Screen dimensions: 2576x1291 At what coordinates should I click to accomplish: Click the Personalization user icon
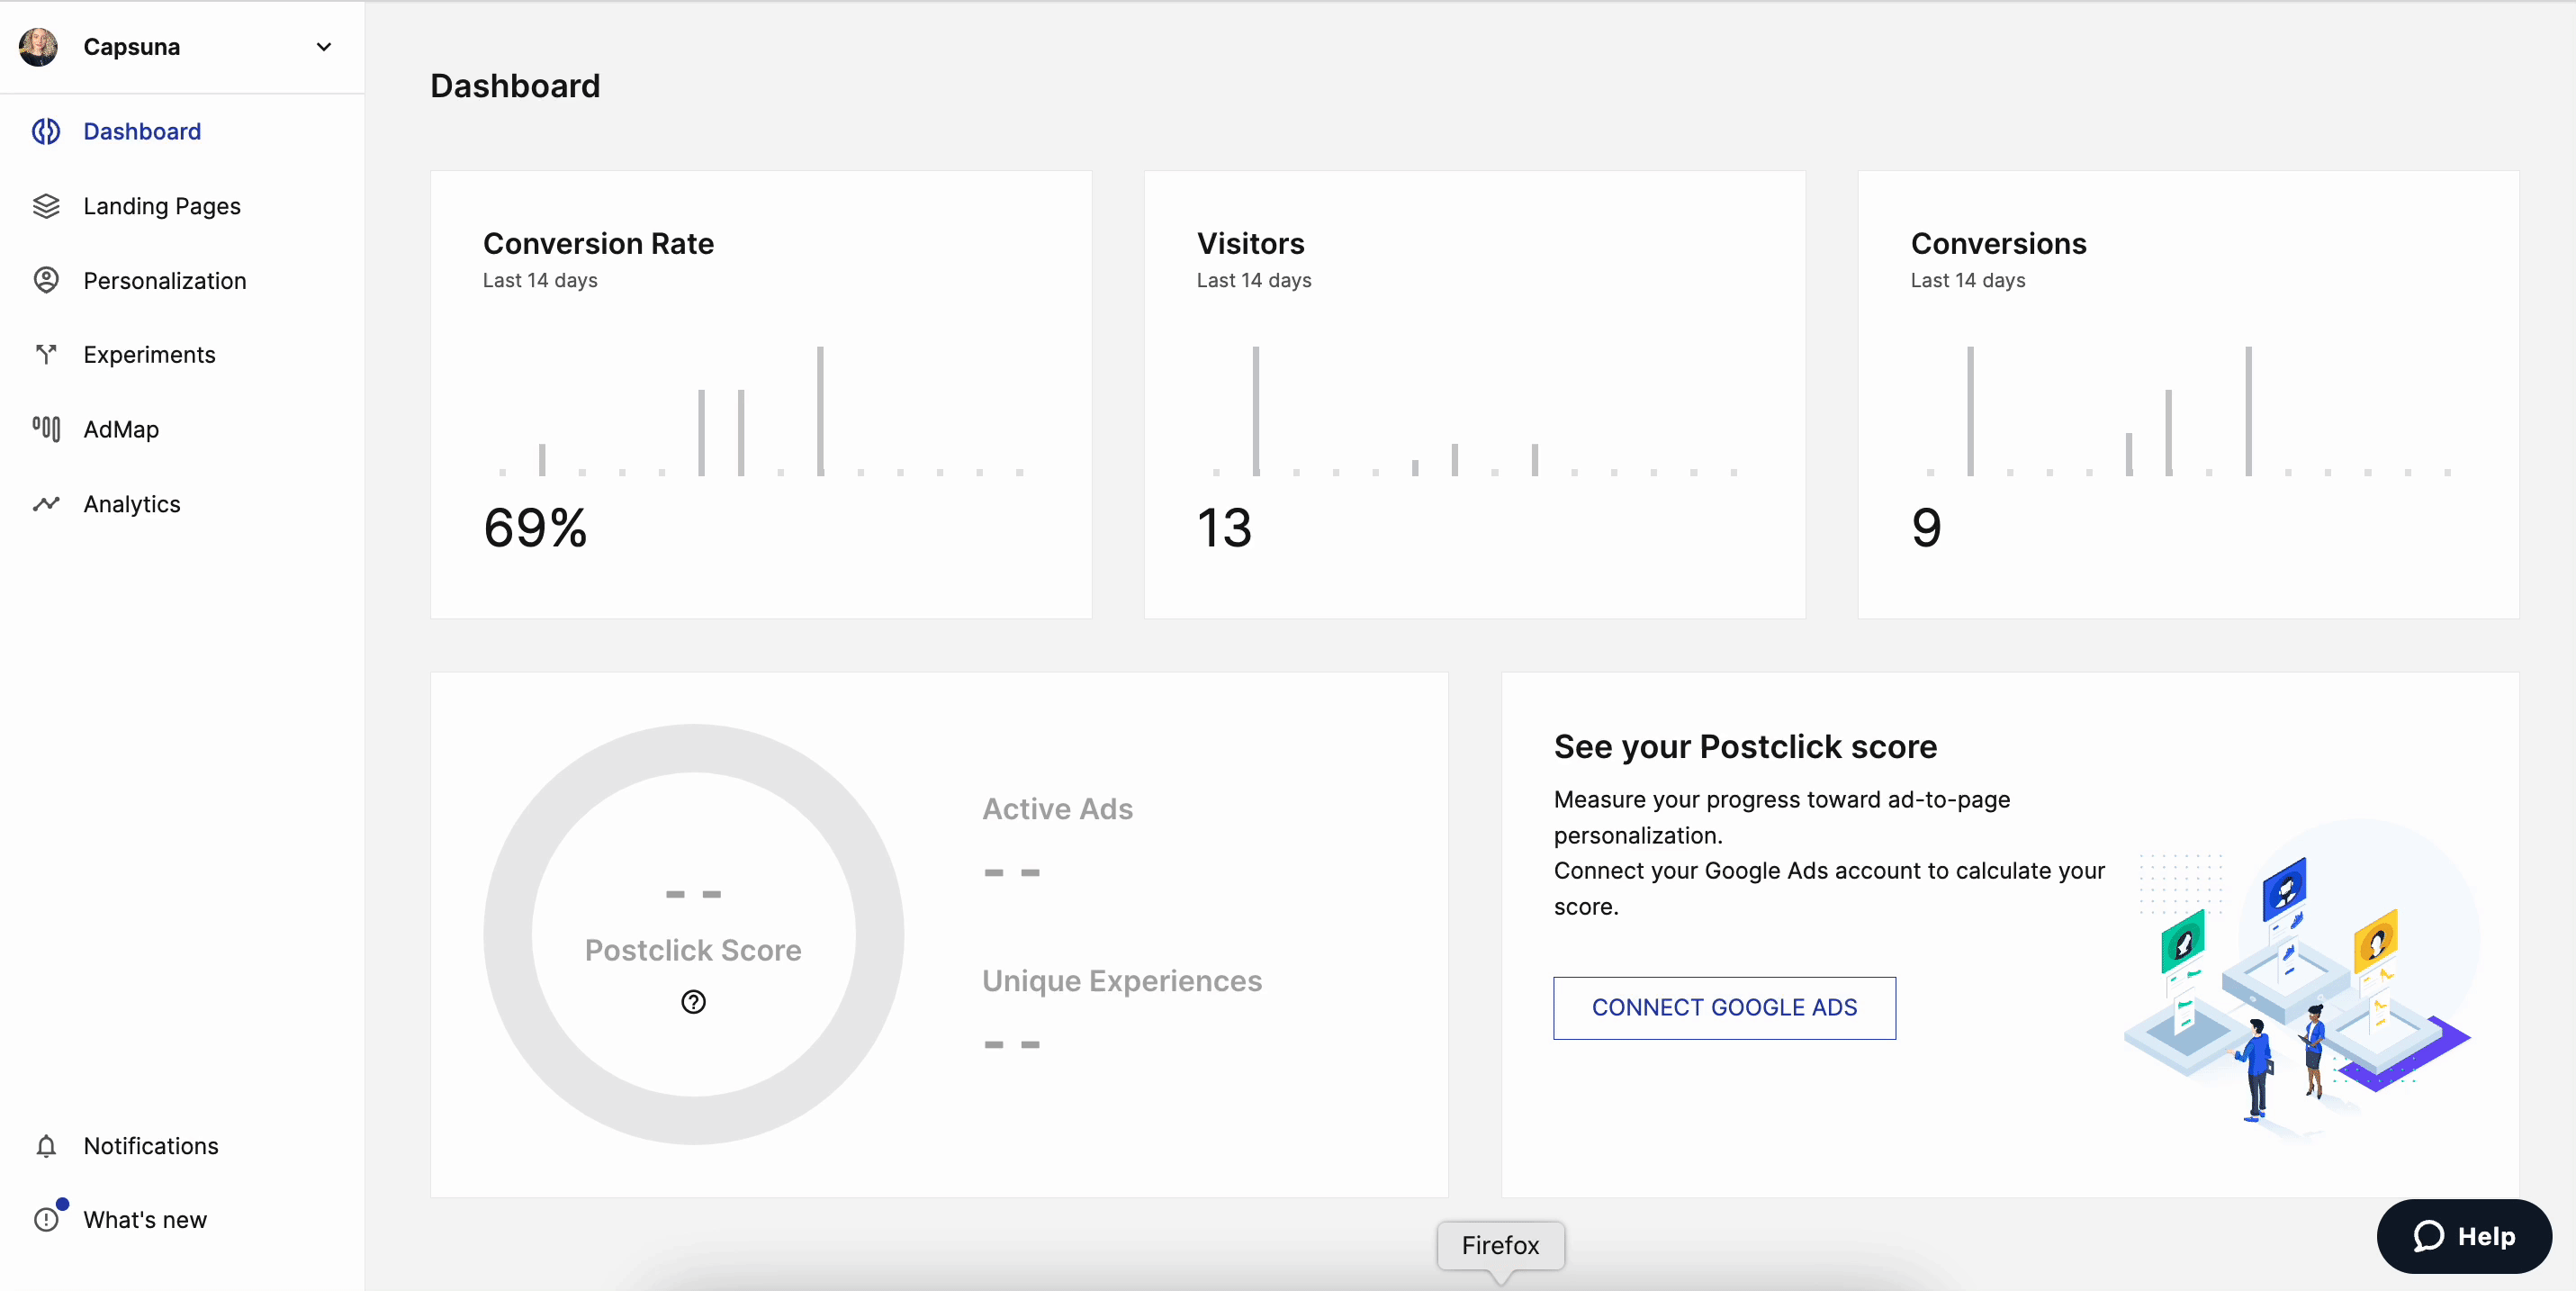[x=46, y=280]
